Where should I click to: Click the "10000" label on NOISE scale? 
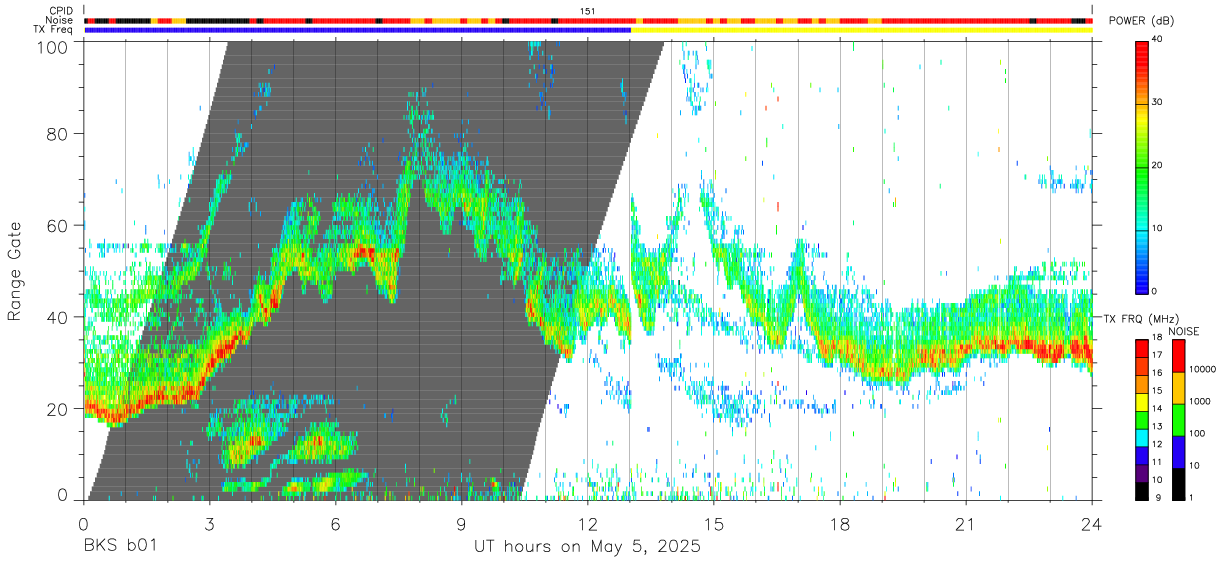[1202, 369]
